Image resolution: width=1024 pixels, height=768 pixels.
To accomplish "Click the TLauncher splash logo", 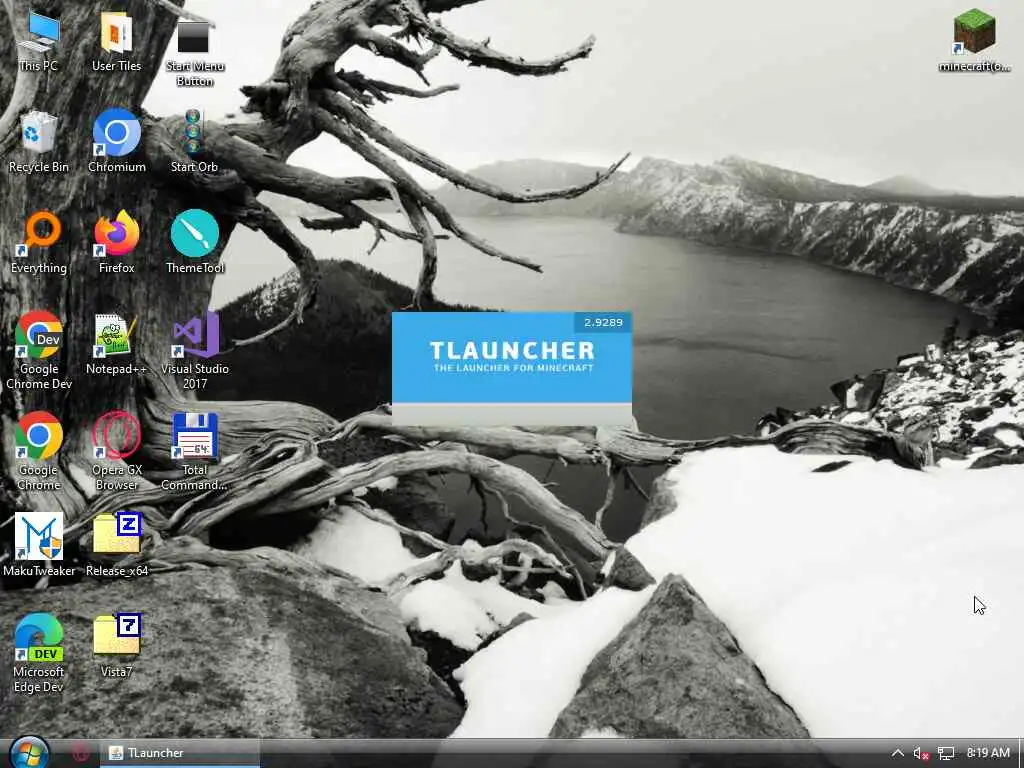I will coord(513,356).
